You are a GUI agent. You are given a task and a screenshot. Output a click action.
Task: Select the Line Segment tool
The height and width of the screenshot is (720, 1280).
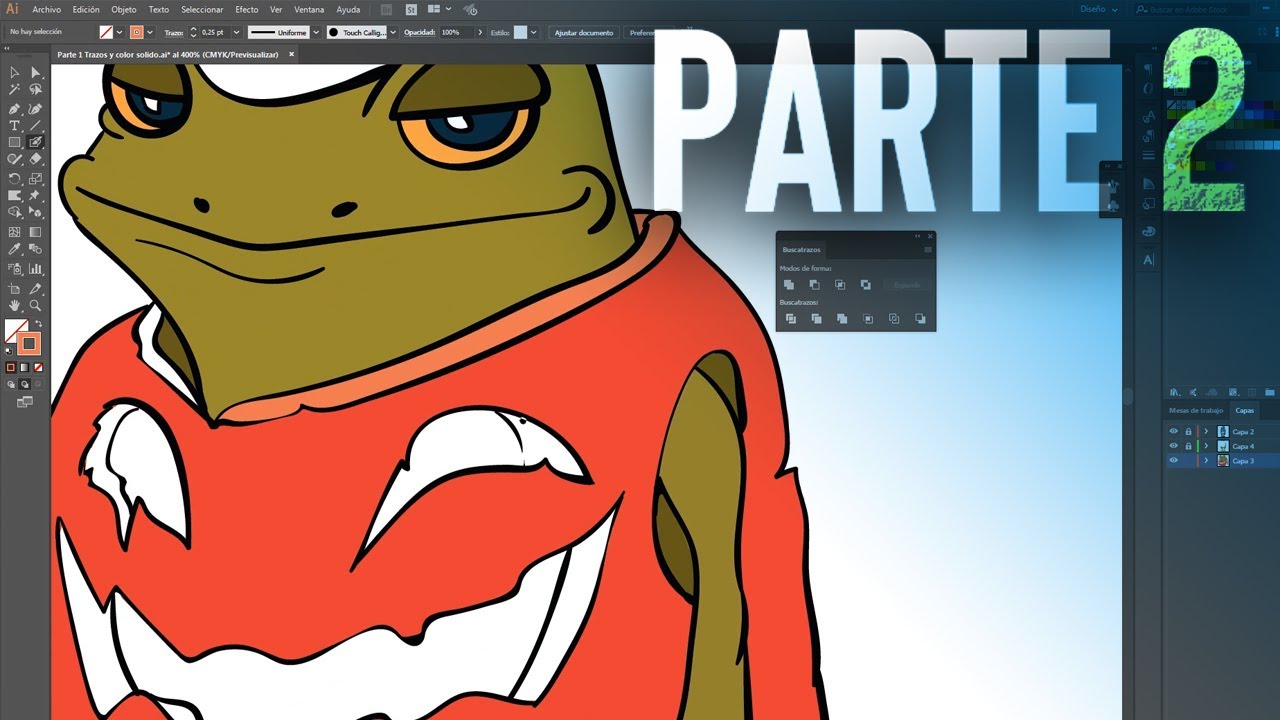pos(36,125)
